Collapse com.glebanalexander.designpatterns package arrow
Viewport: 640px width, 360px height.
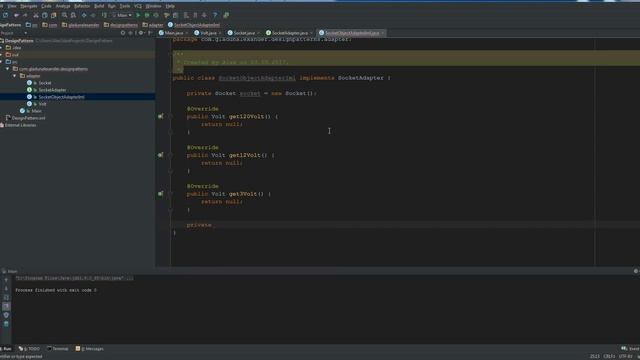(8, 69)
